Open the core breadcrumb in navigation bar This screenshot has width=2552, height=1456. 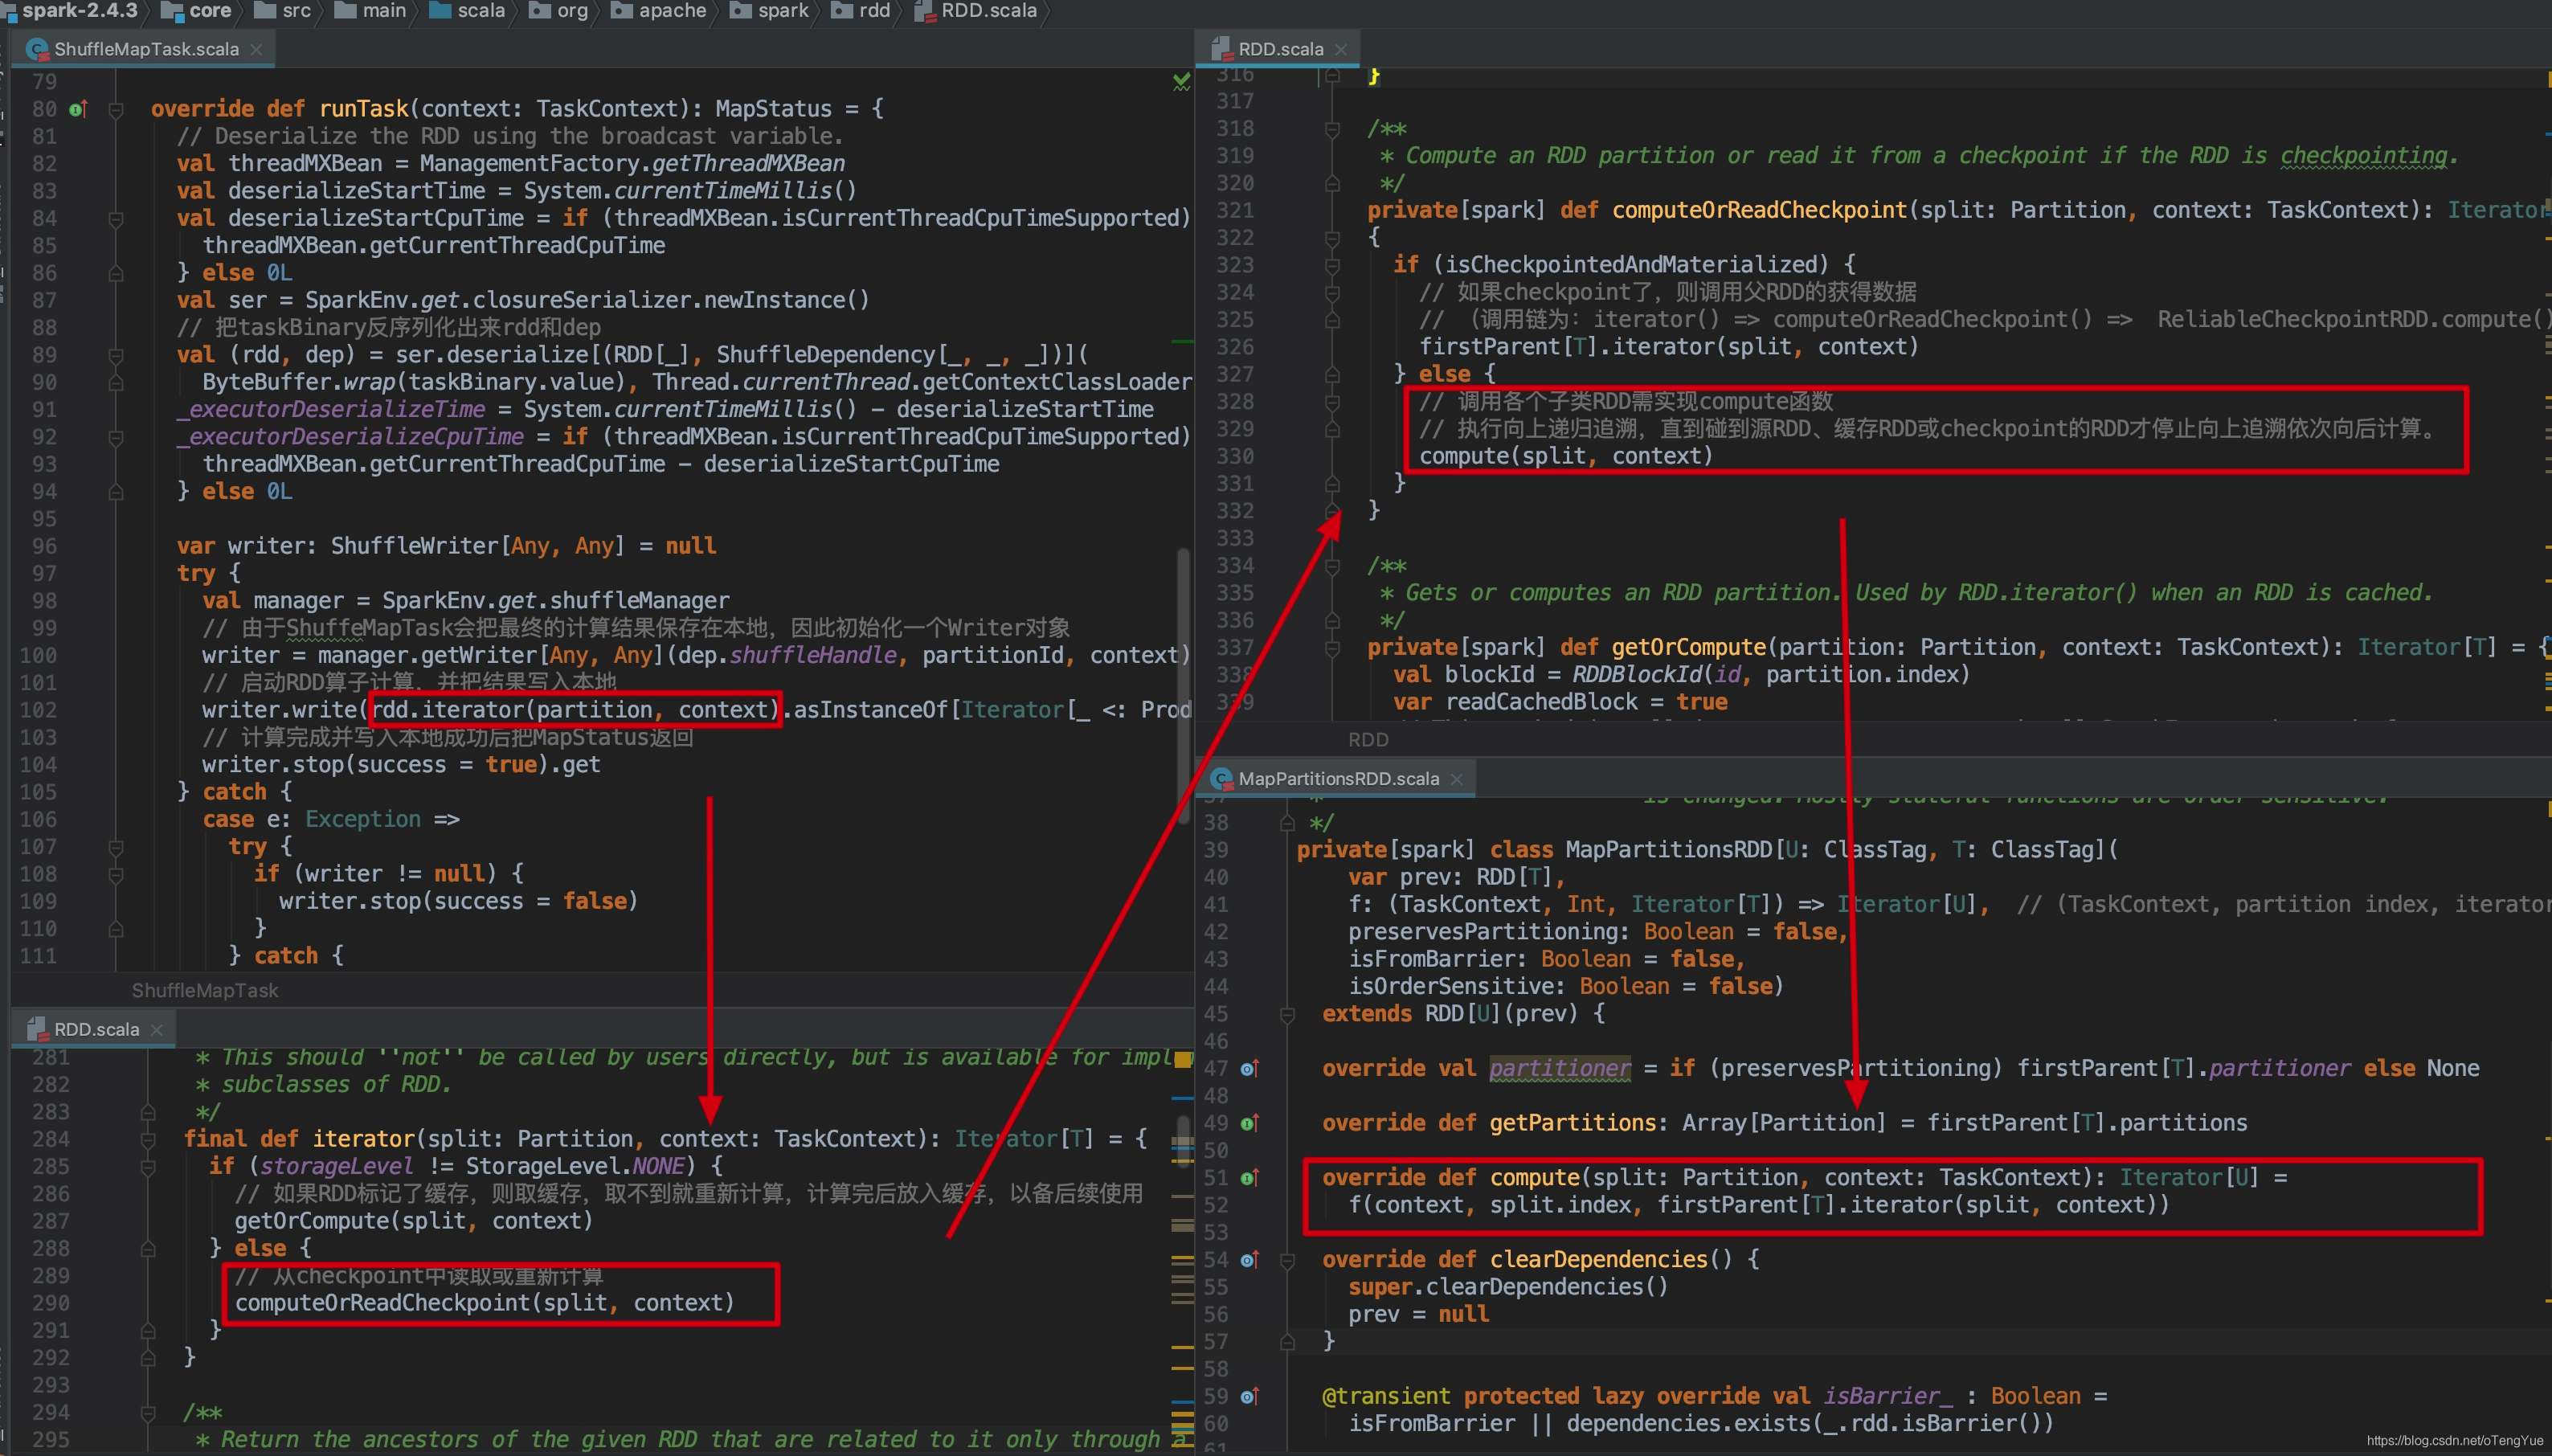210,11
